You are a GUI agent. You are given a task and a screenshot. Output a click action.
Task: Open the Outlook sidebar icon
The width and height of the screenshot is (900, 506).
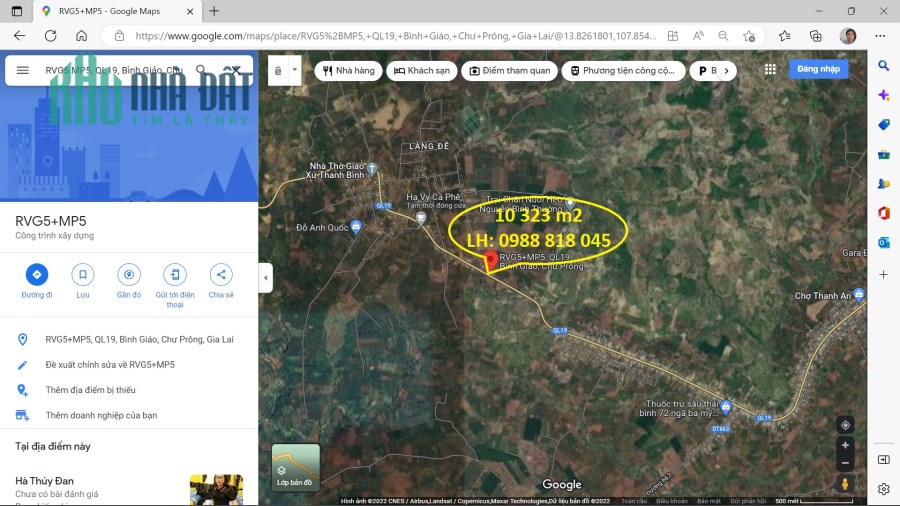click(x=884, y=243)
